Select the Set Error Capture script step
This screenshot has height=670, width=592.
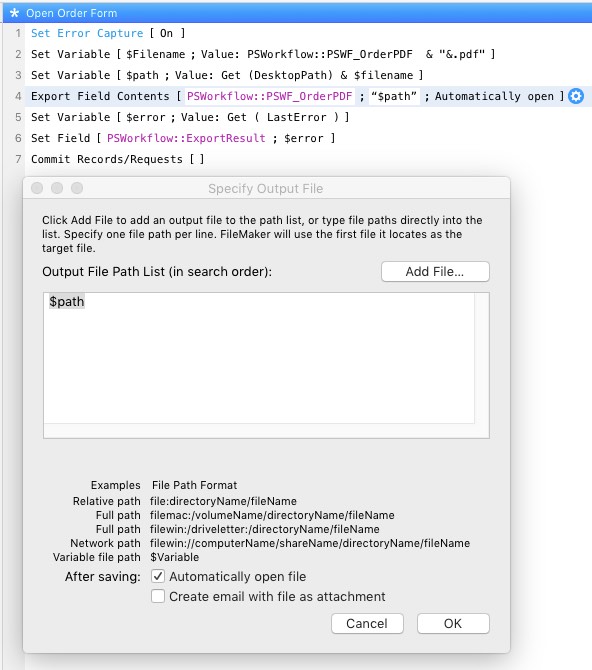coord(108,33)
